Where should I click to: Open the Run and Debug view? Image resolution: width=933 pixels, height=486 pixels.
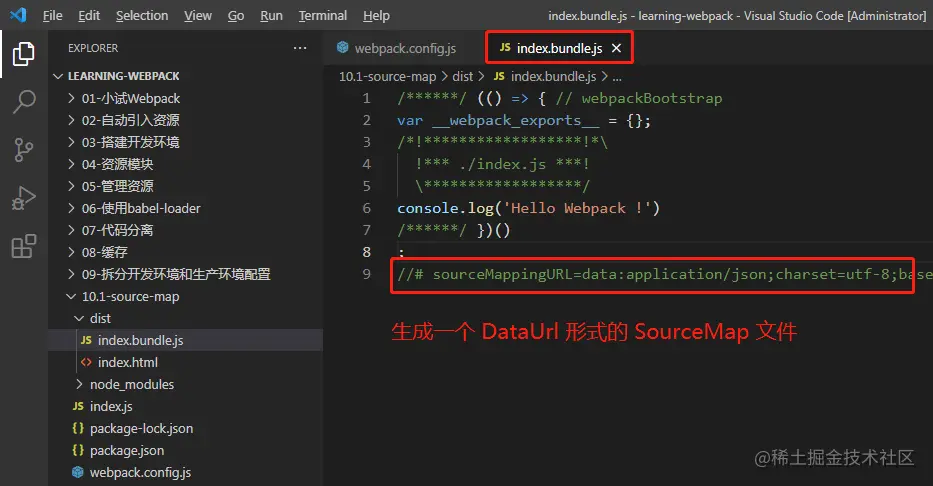[24, 198]
